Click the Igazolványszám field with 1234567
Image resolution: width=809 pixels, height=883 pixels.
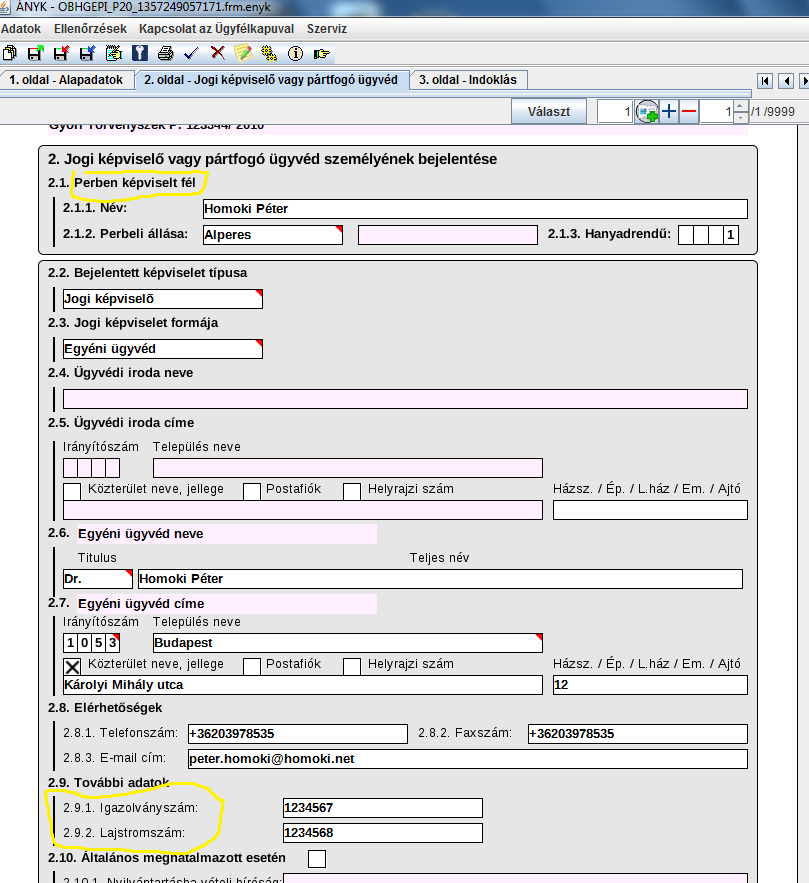pos(383,808)
